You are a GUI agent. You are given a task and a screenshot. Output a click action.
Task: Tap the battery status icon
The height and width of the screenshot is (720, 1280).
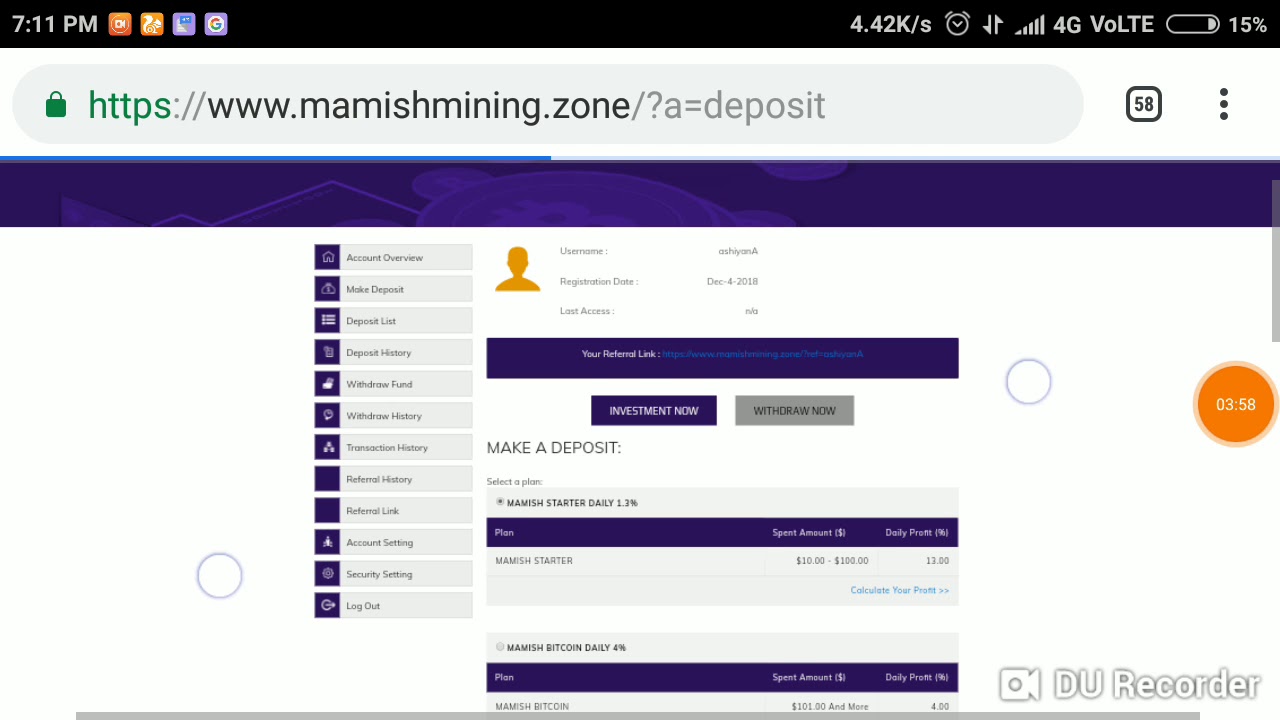[1193, 24]
